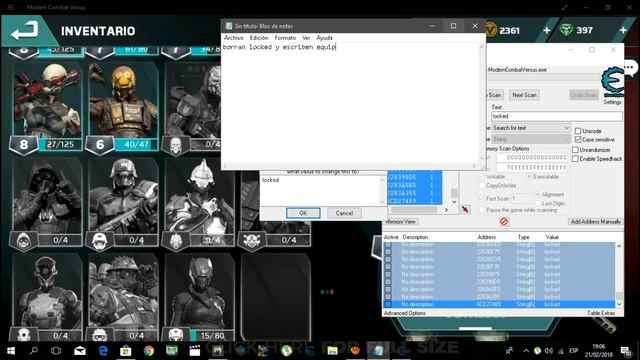Open notification center icon
The height and width of the screenshot is (360, 640).
626,351
